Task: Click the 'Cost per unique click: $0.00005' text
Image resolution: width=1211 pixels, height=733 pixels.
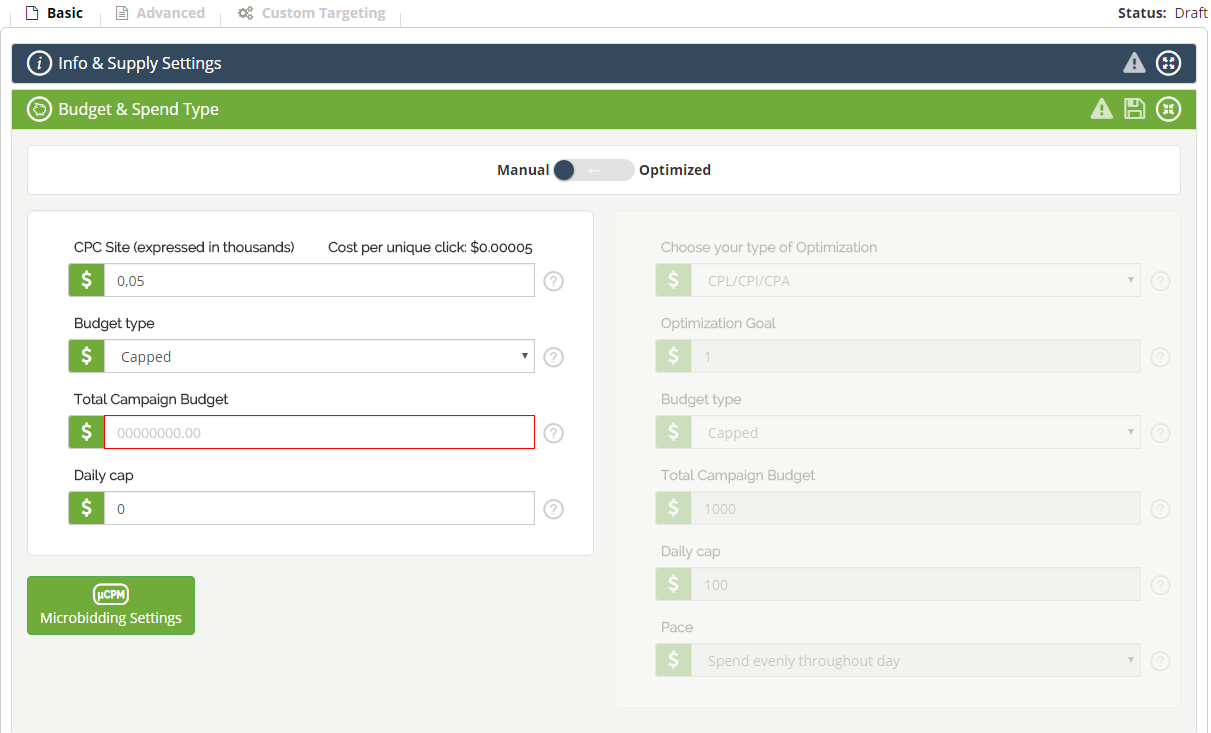Action: [x=430, y=247]
